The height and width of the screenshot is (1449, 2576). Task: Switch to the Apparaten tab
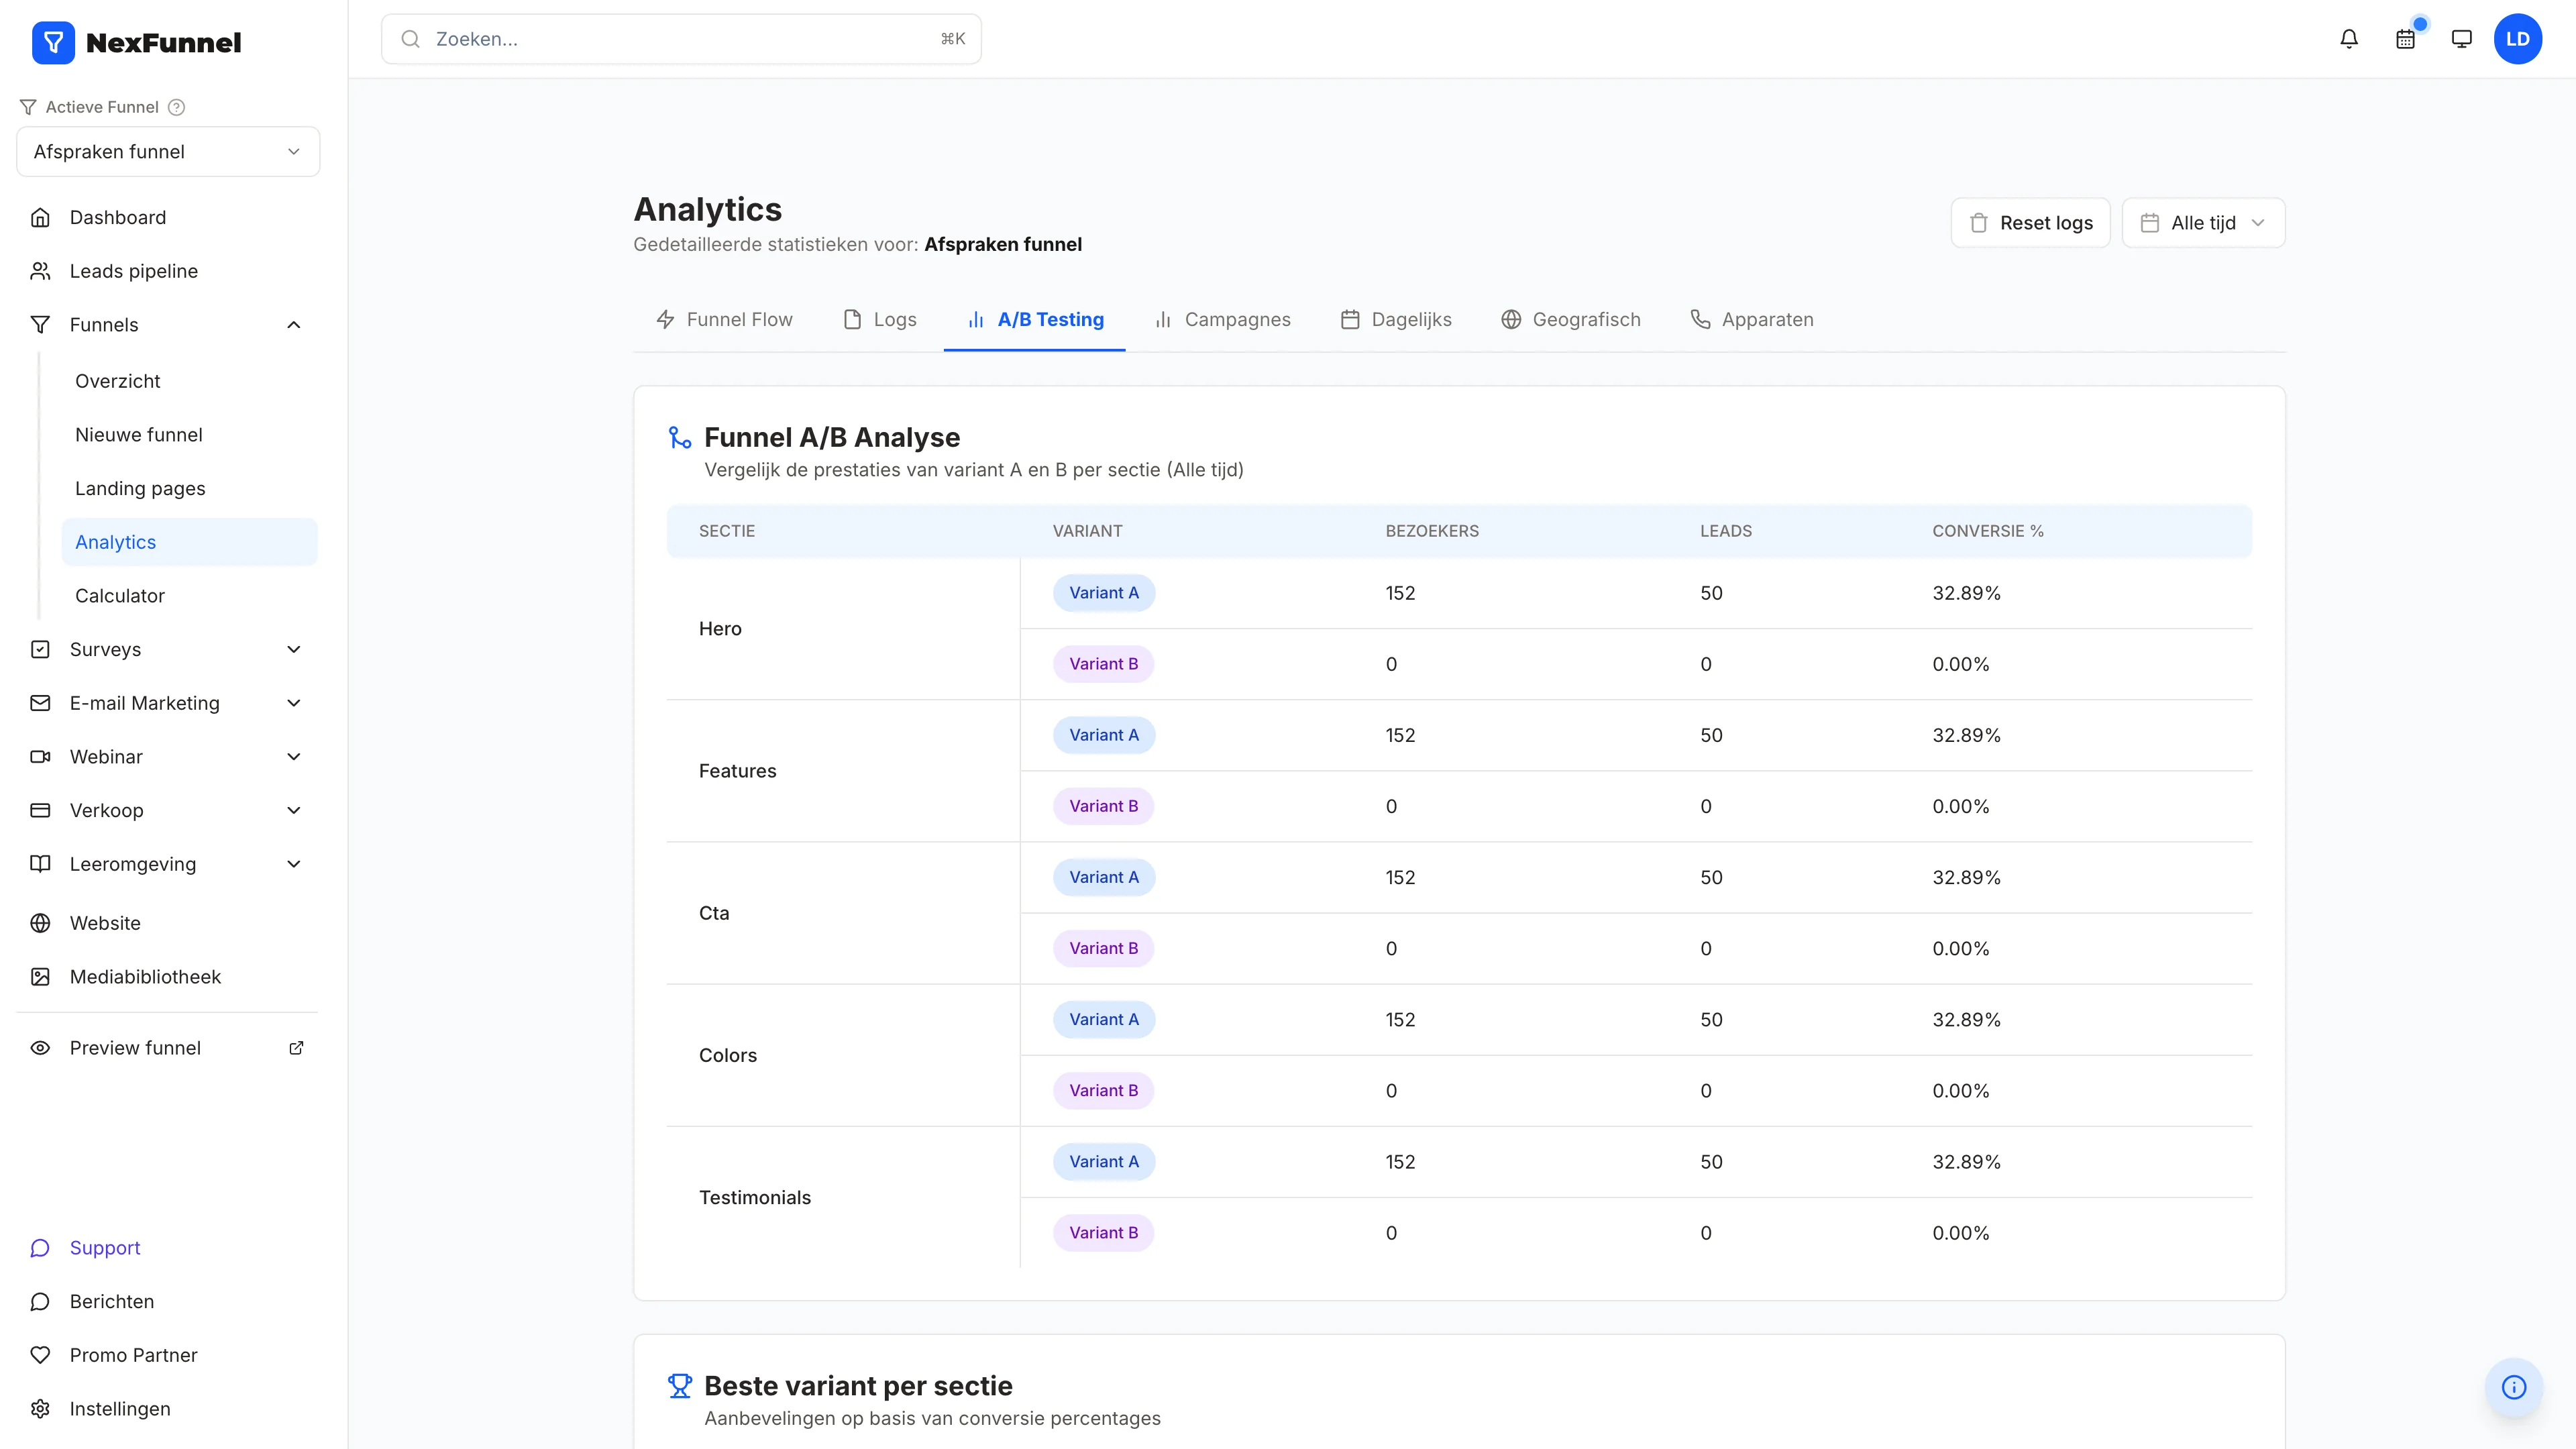click(1752, 320)
